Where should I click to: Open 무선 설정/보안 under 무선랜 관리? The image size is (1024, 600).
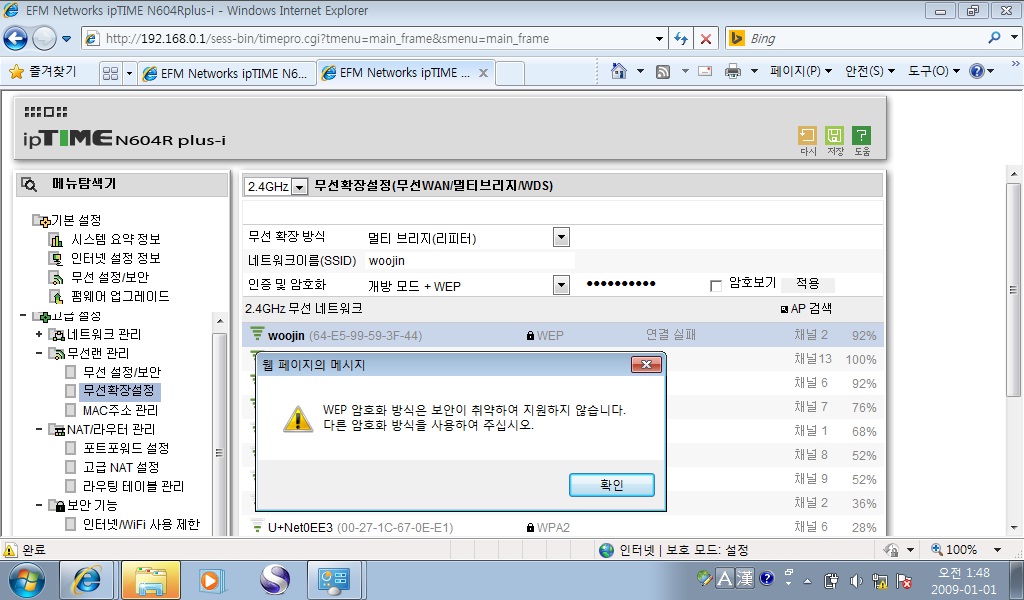click(121, 372)
